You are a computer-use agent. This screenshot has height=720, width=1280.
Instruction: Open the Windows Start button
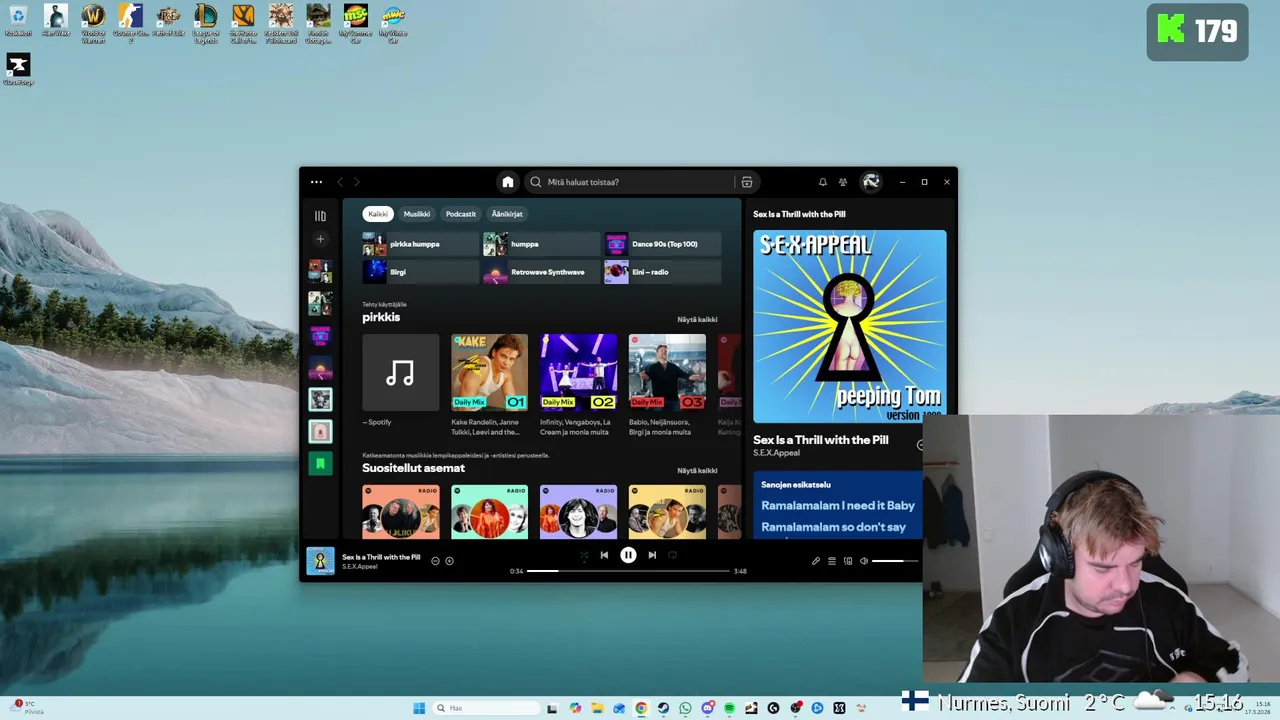419,708
